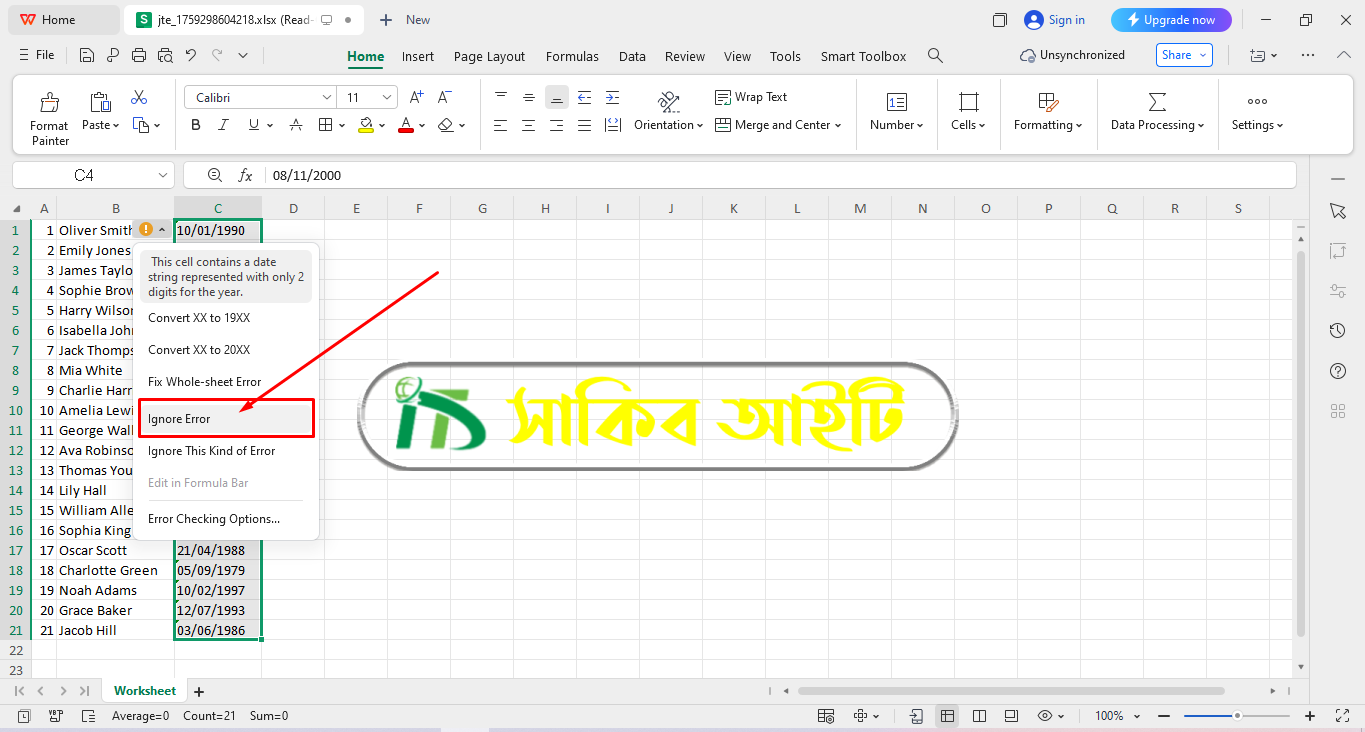Click the Format Painter tool
The height and width of the screenshot is (732, 1365).
click(49, 117)
